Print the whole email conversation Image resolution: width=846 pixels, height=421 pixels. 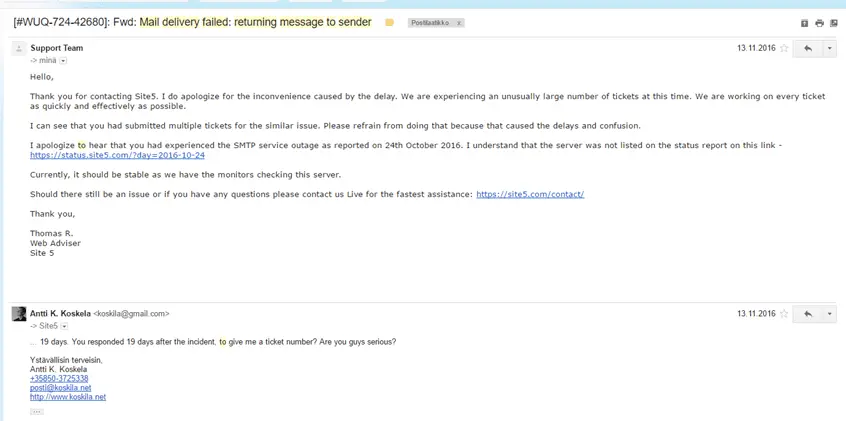click(819, 22)
